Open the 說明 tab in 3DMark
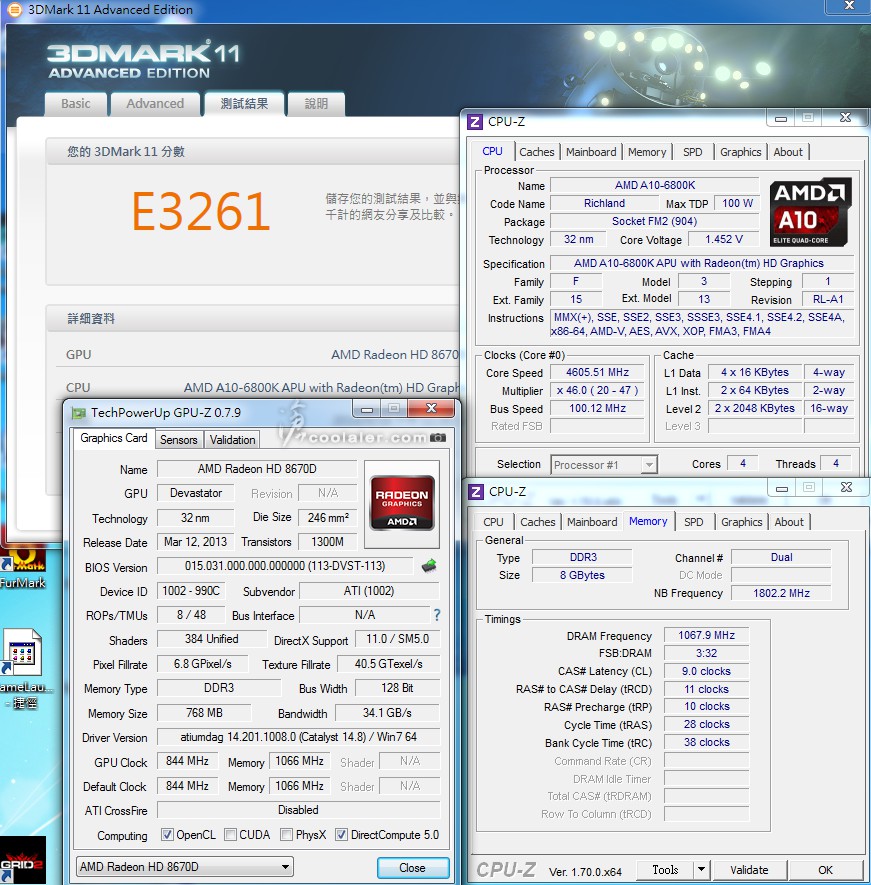The image size is (871, 885). 316,104
